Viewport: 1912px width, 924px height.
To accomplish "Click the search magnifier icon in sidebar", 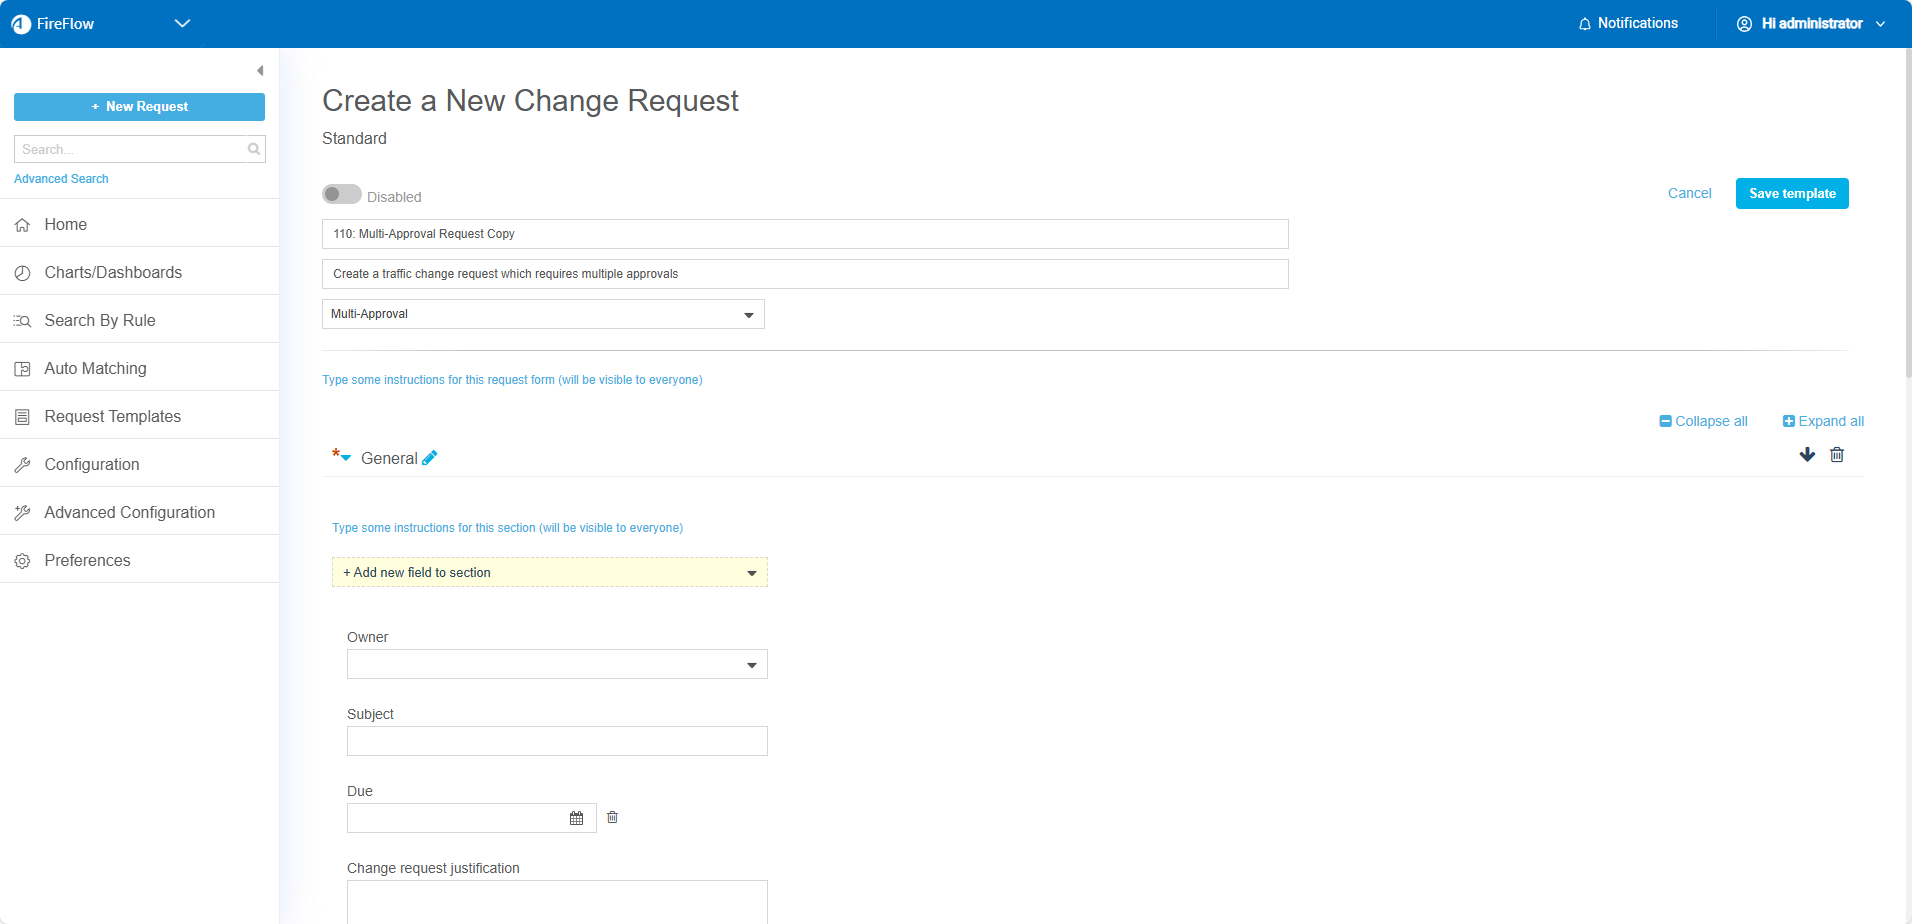I will 254,149.
